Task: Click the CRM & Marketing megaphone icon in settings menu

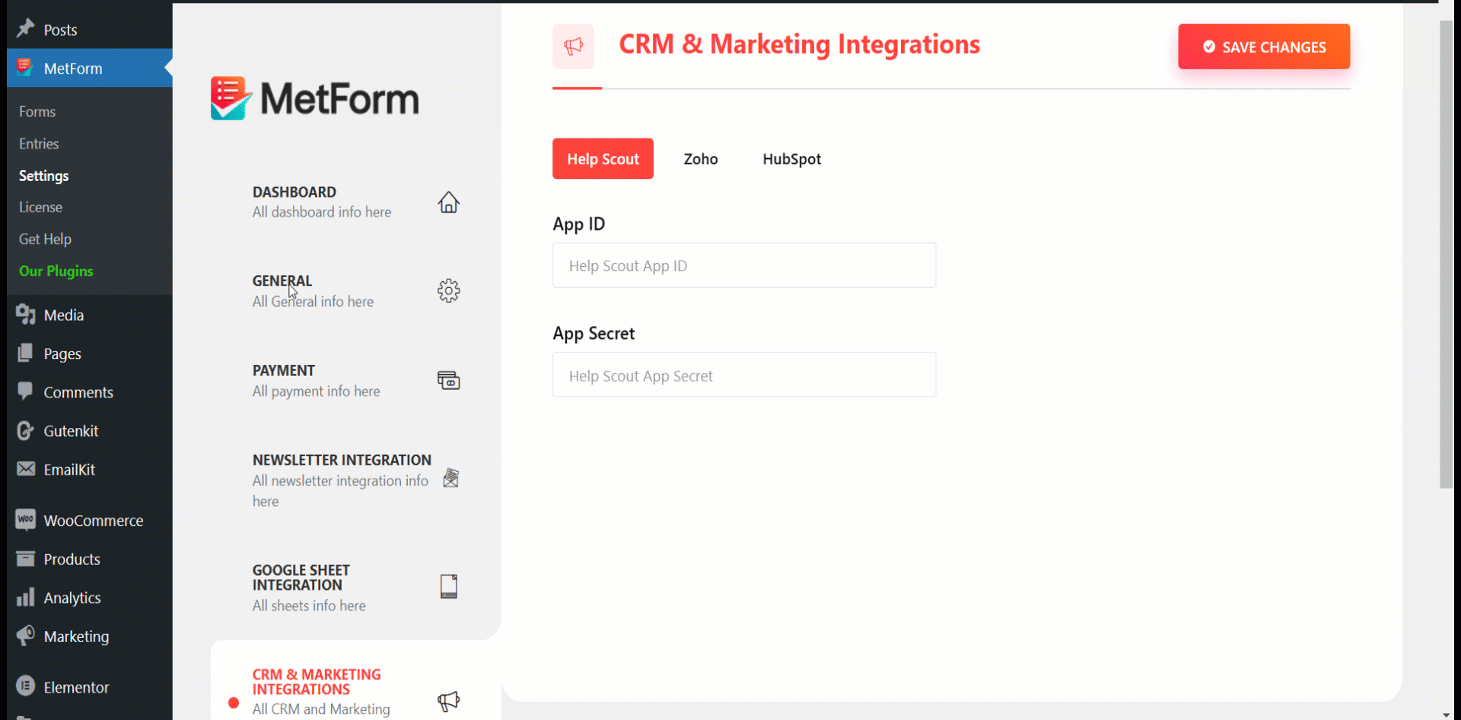Action: (x=449, y=702)
